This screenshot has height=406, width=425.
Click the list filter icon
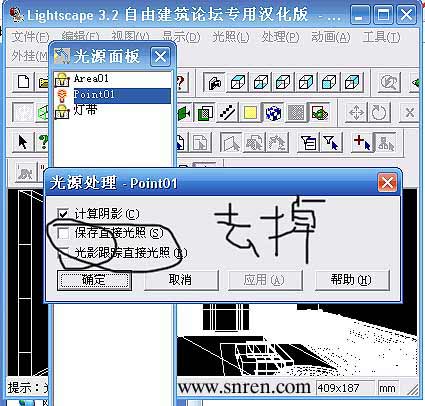click(x=309, y=143)
